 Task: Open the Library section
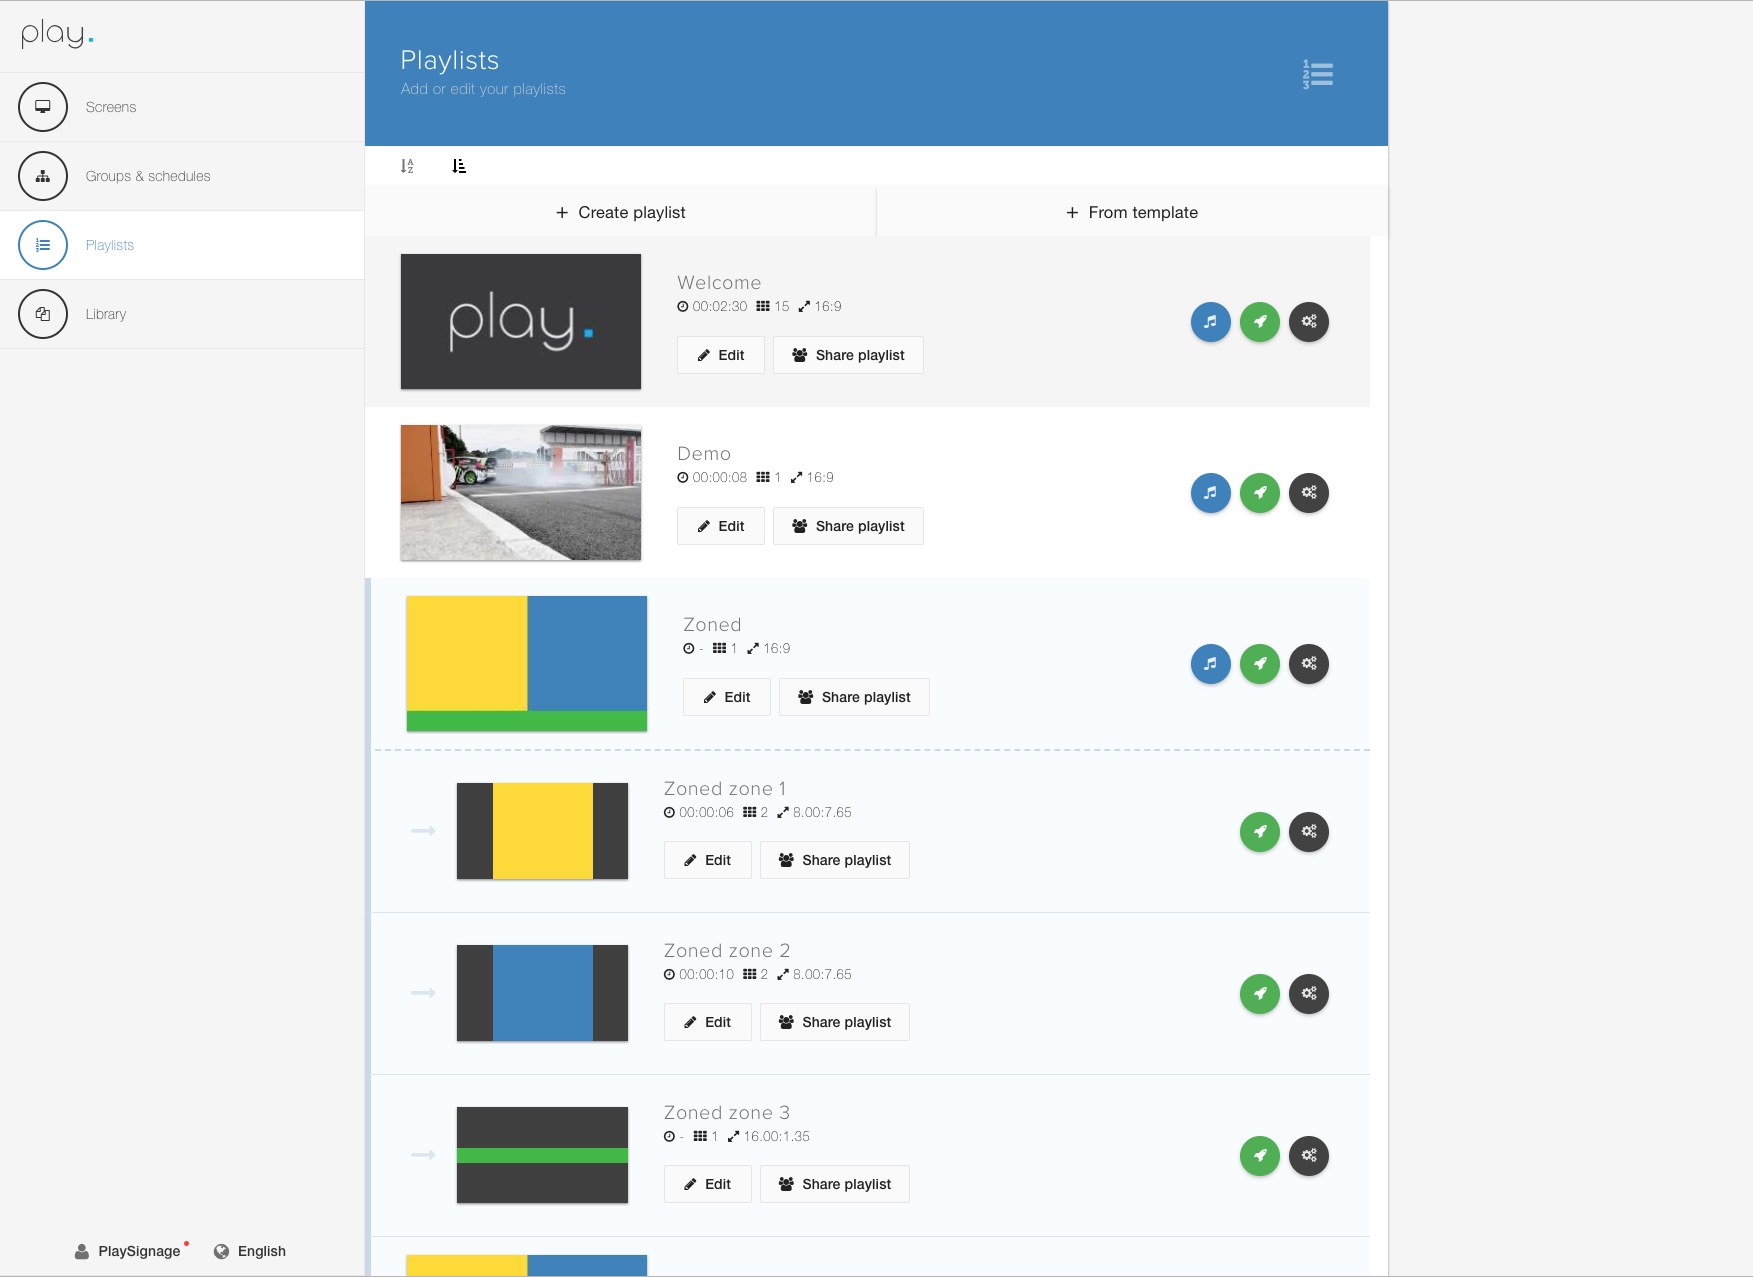coord(106,314)
